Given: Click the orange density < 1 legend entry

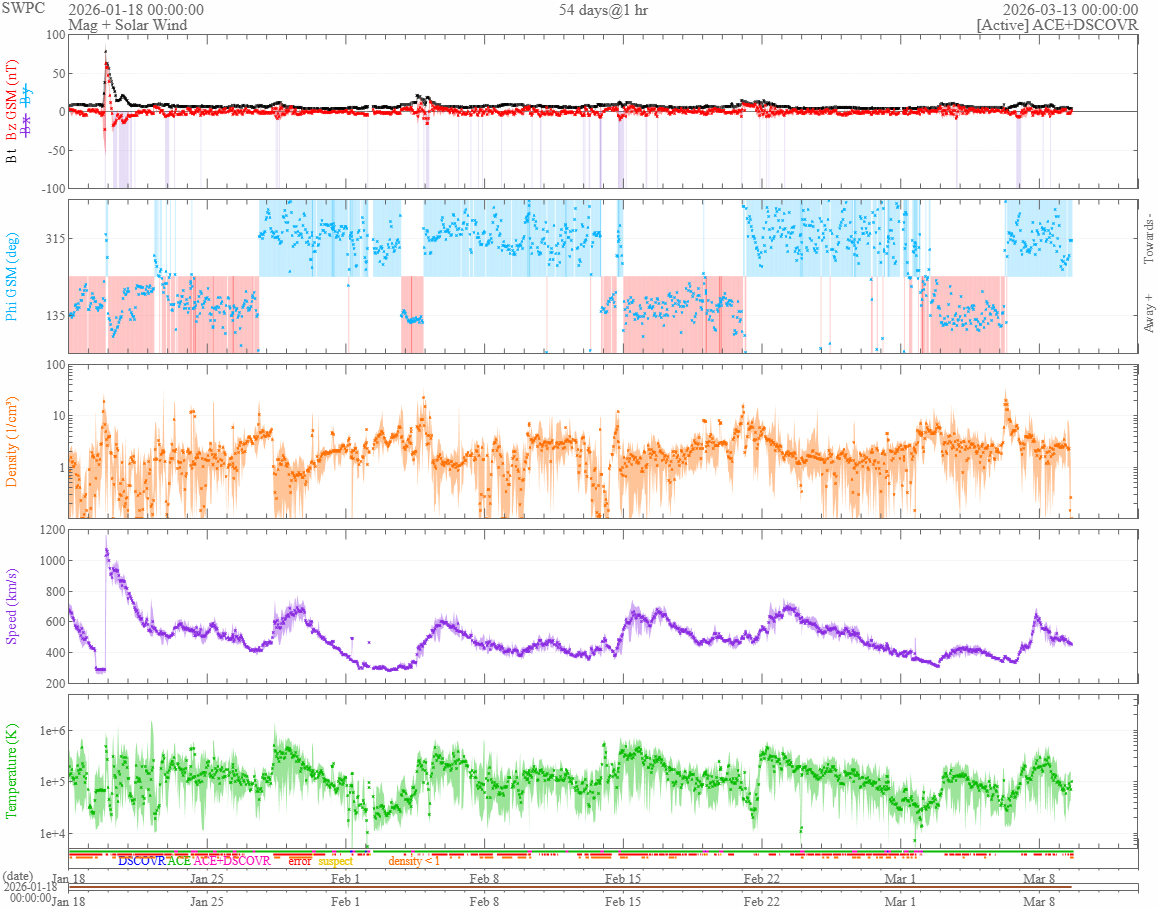Looking at the screenshot, I should [413, 861].
